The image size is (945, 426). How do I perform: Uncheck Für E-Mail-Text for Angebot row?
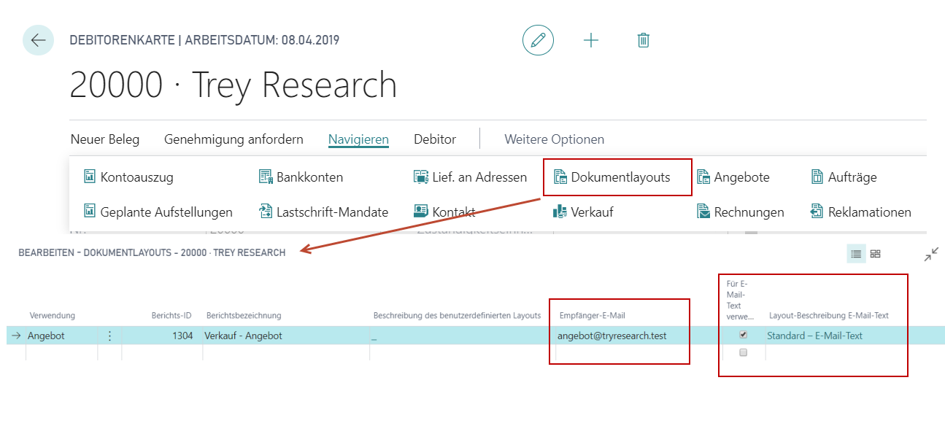click(x=743, y=335)
